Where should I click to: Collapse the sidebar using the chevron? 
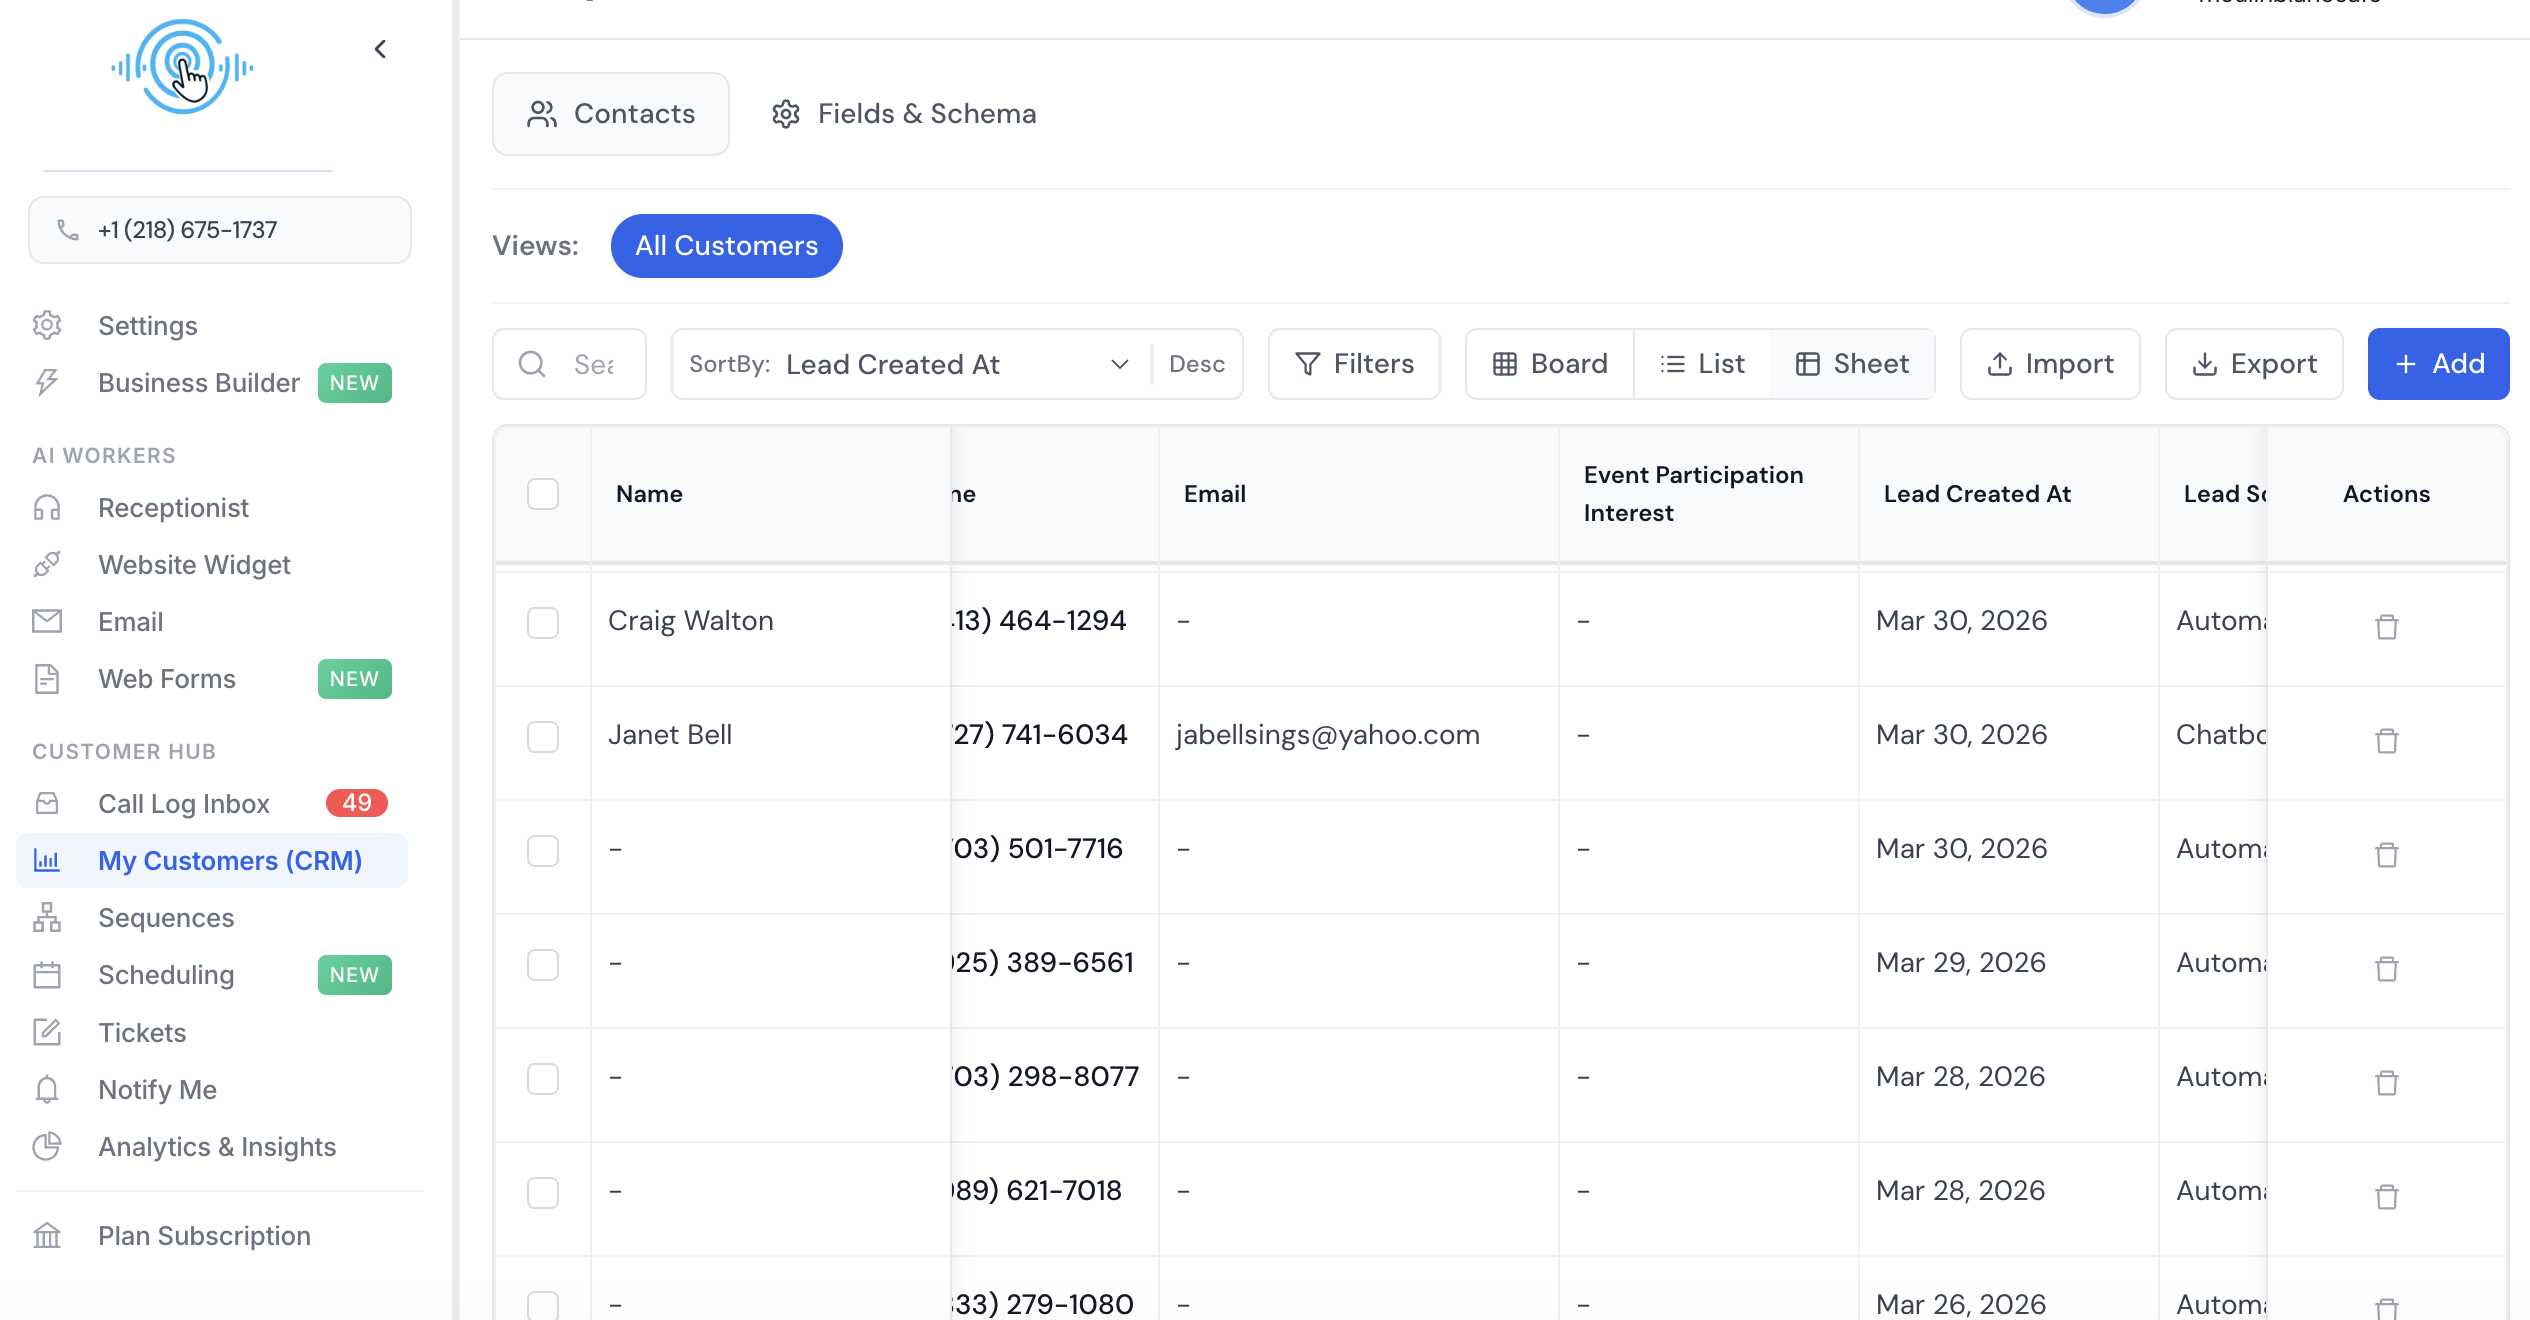point(380,48)
